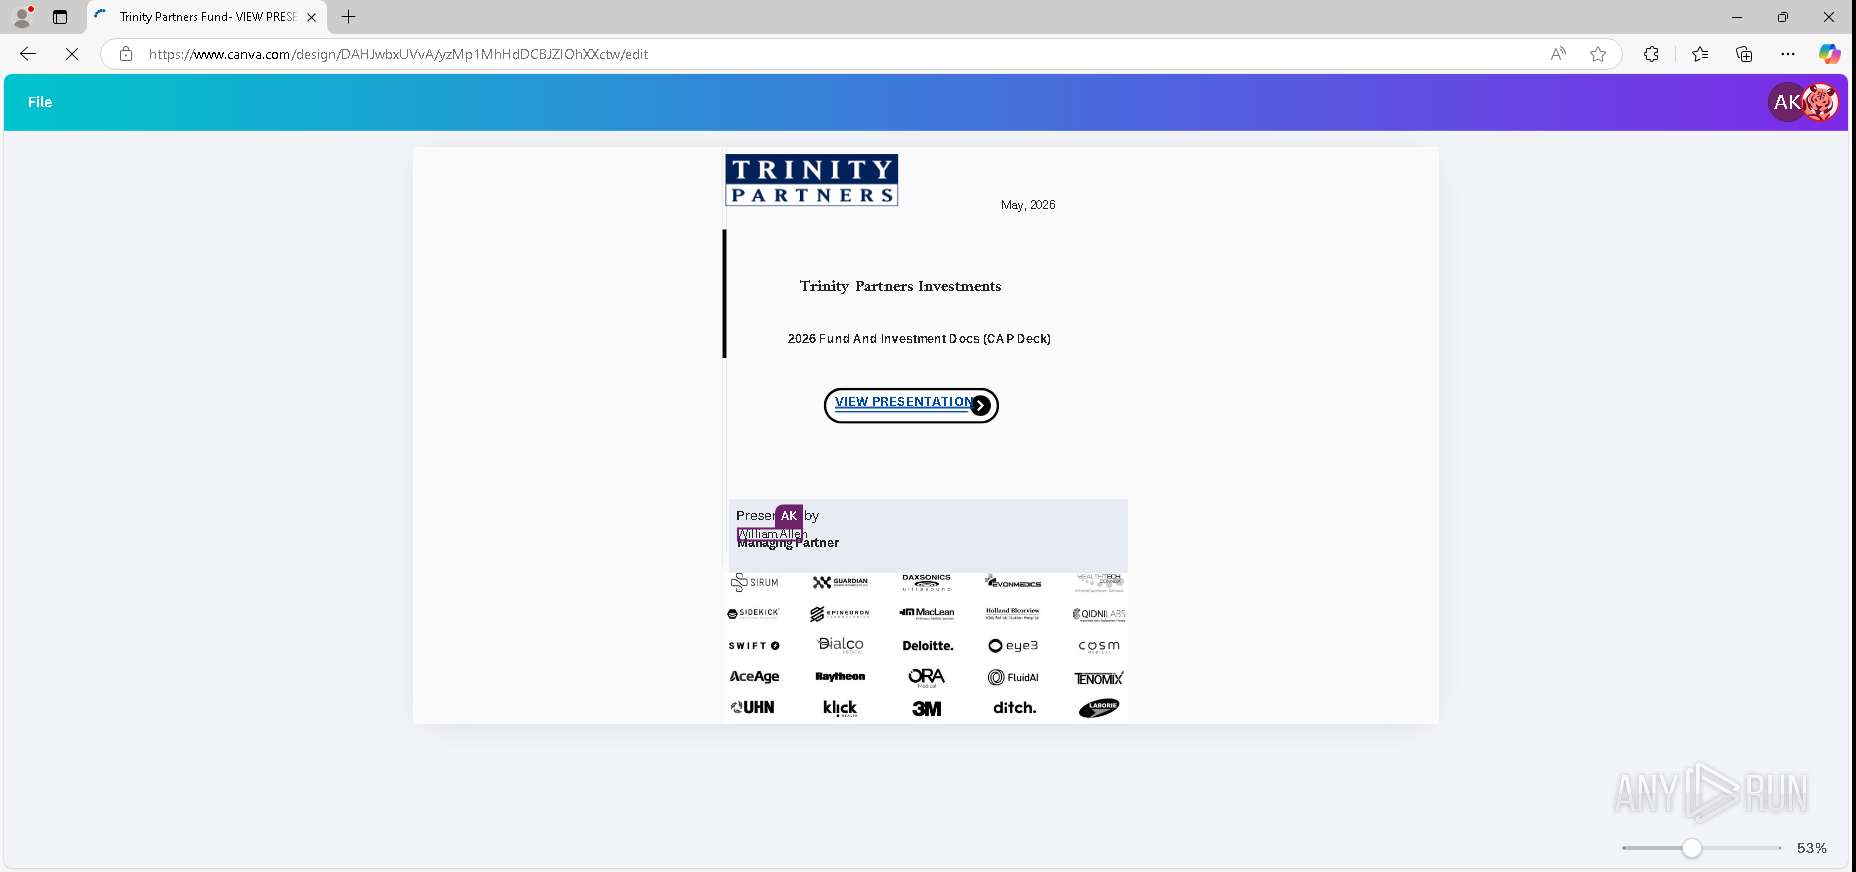Restore down the browser window
Image resolution: width=1856 pixels, height=872 pixels.
coord(1783,17)
